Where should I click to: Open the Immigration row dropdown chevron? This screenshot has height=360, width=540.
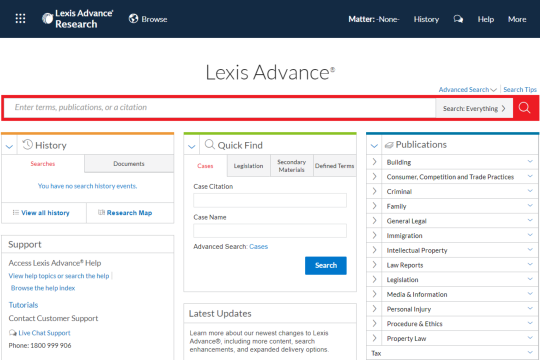530,235
